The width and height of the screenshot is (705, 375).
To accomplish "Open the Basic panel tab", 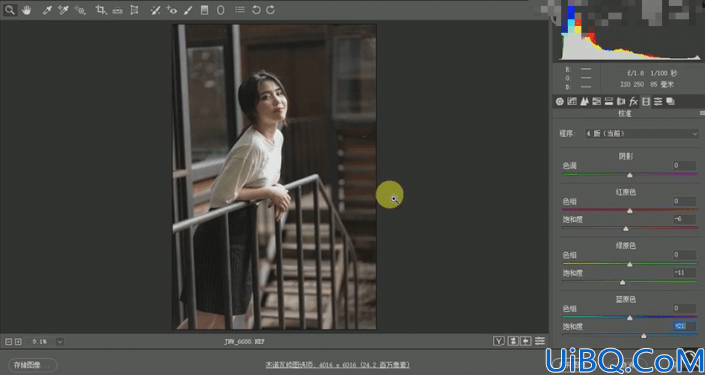I will point(559,102).
